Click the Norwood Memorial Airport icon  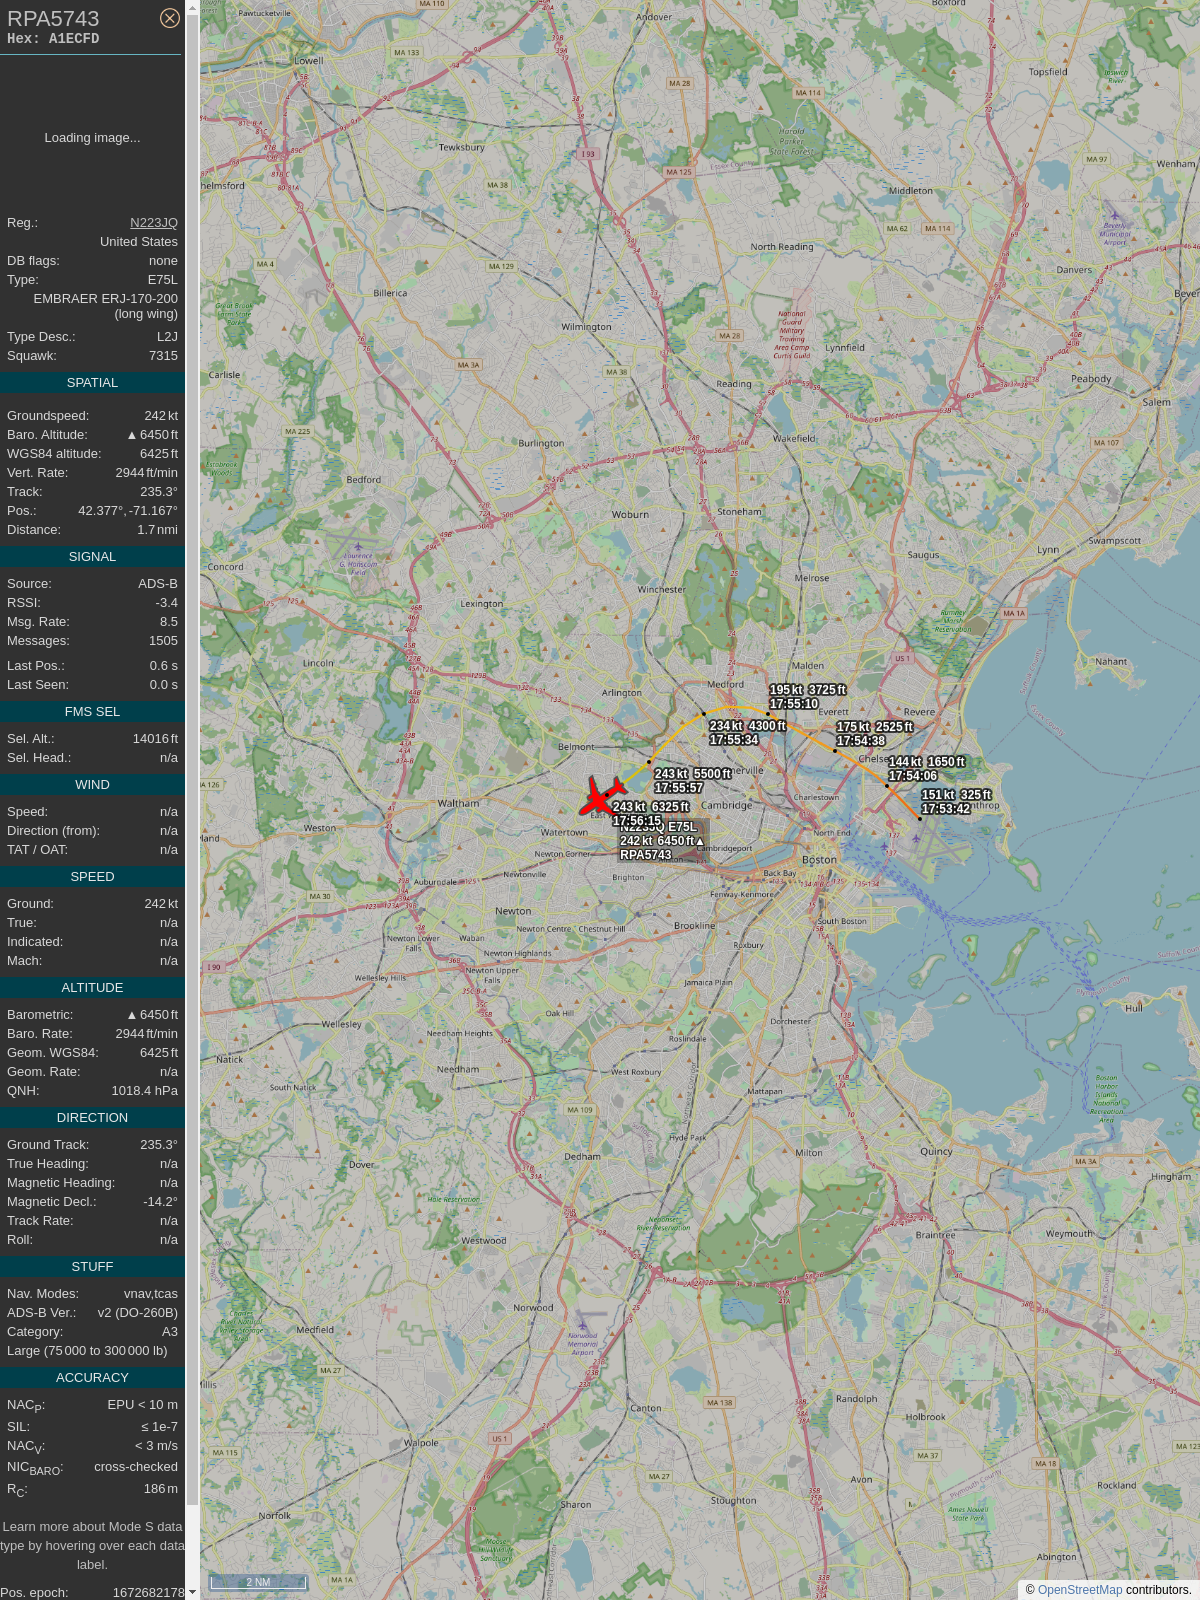tap(582, 1324)
